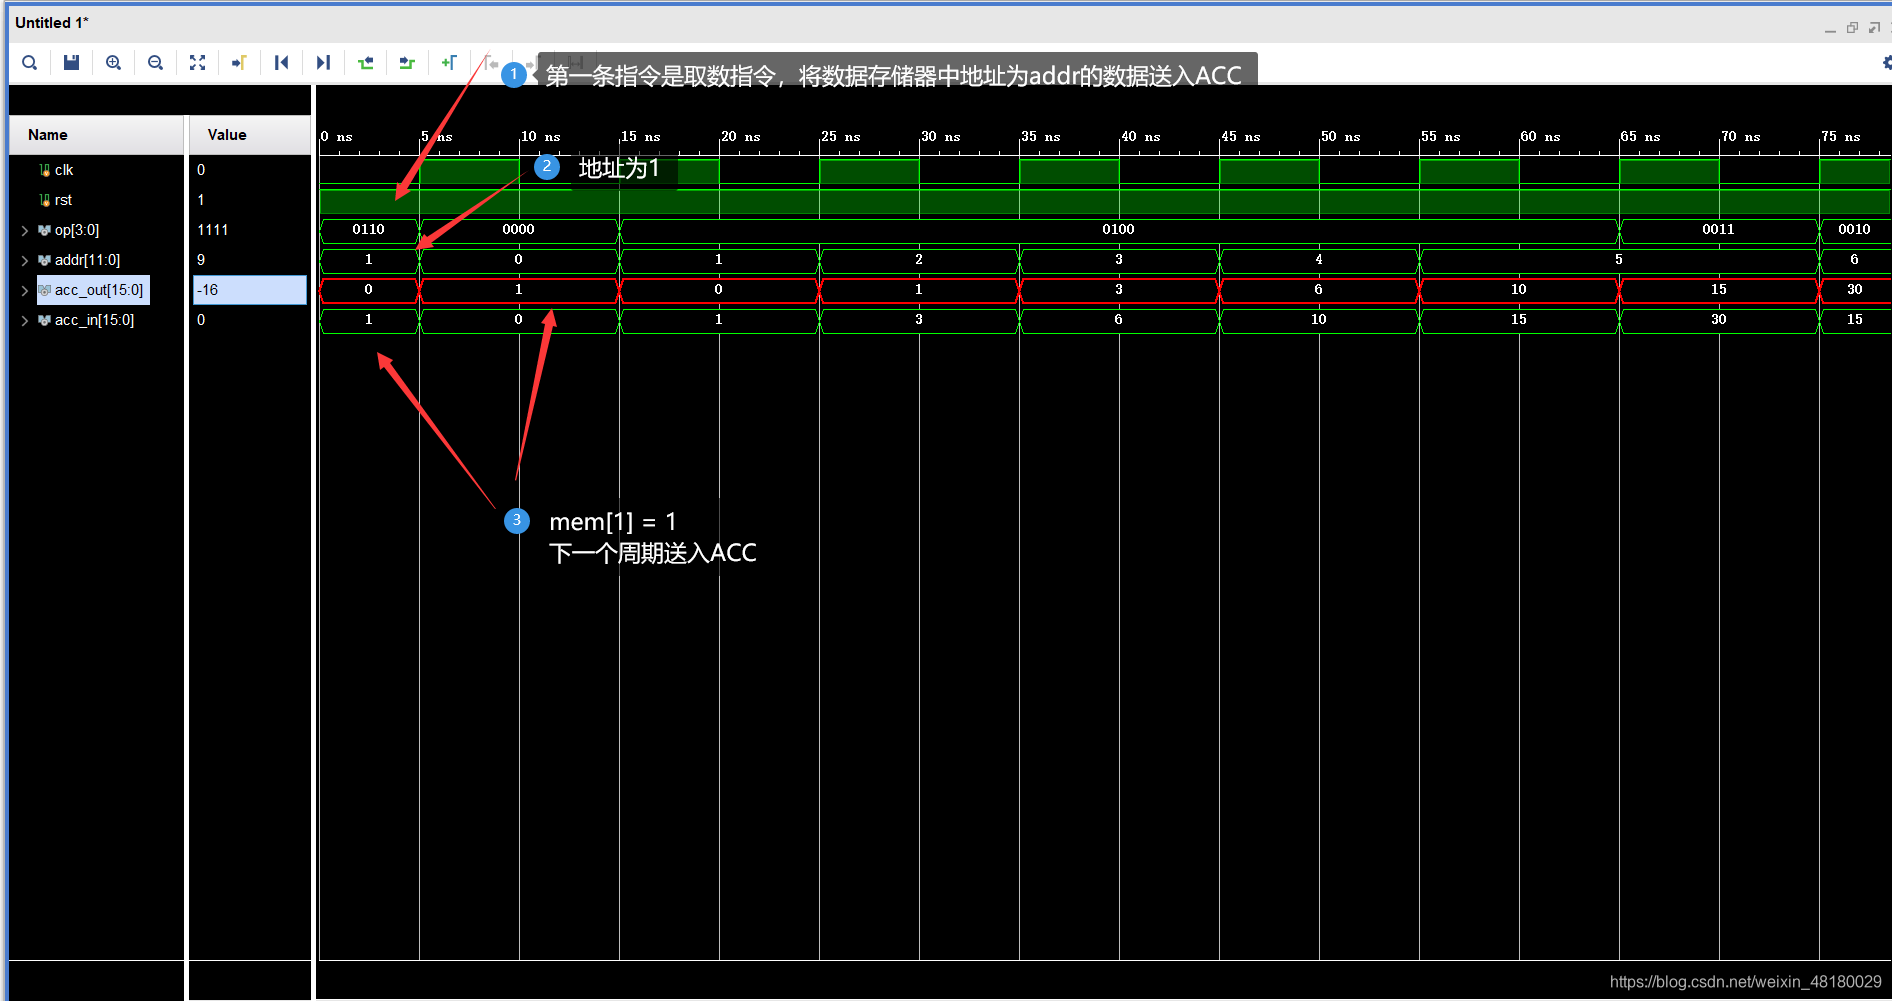Select the acc_out[15:0] signal name
The image size is (1892, 1001).
pyautogui.click(x=99, y=290)
